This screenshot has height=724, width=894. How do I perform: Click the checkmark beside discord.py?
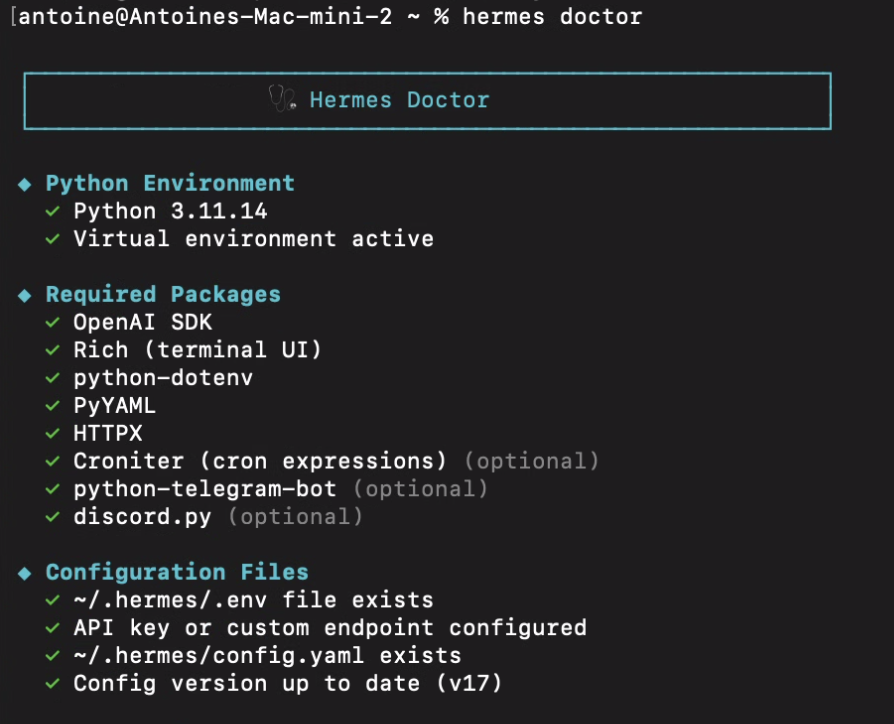click(52, 517)
